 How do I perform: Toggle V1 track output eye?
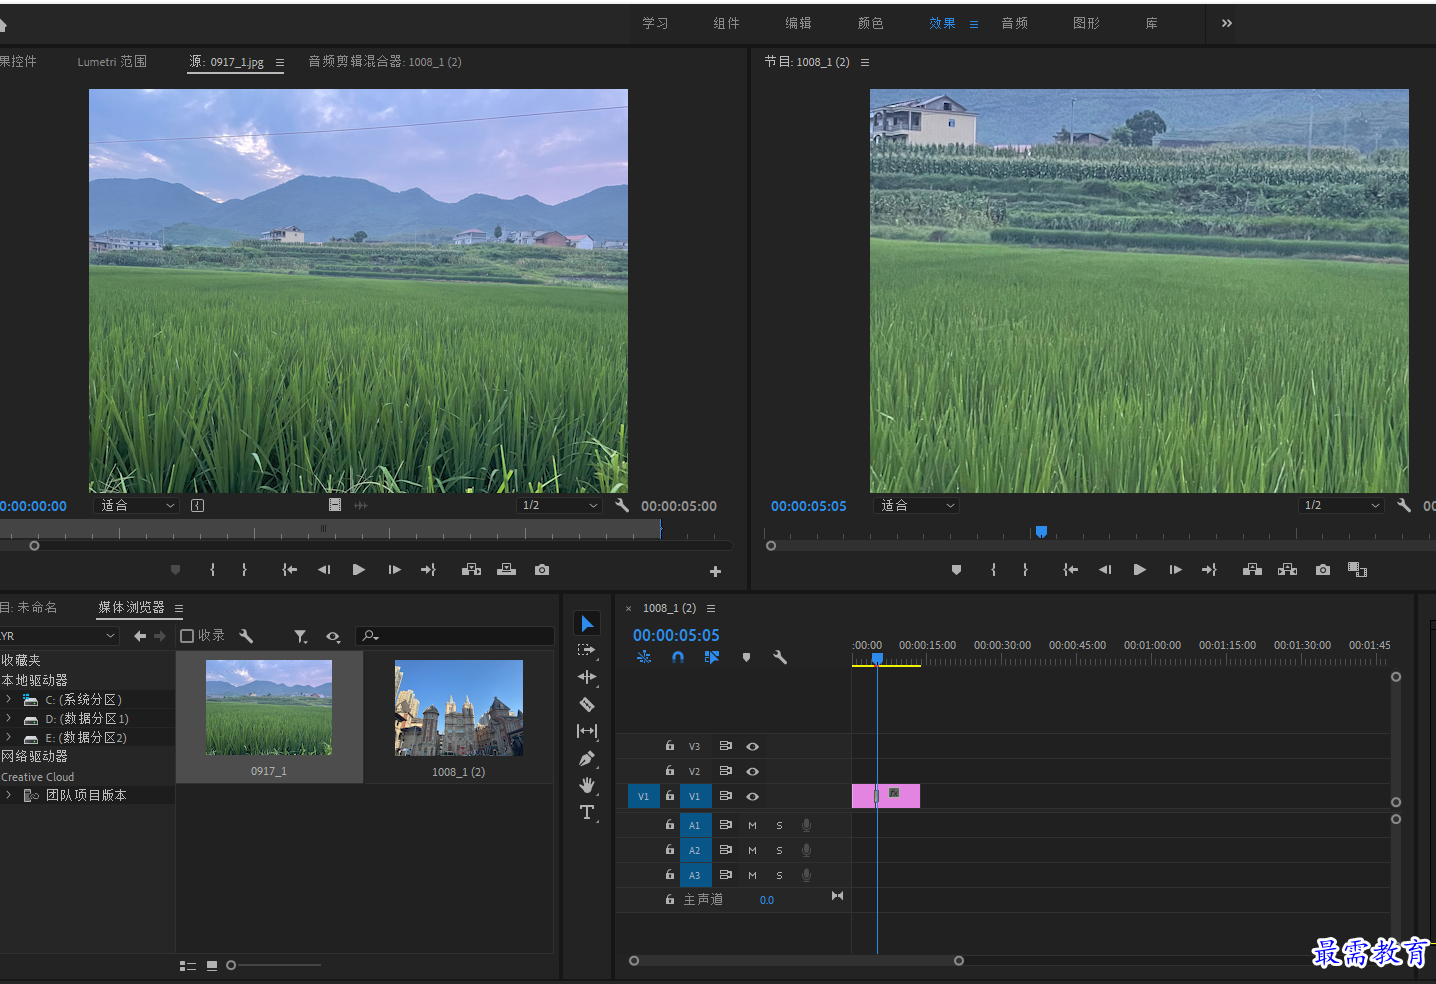tap(753, 796)
